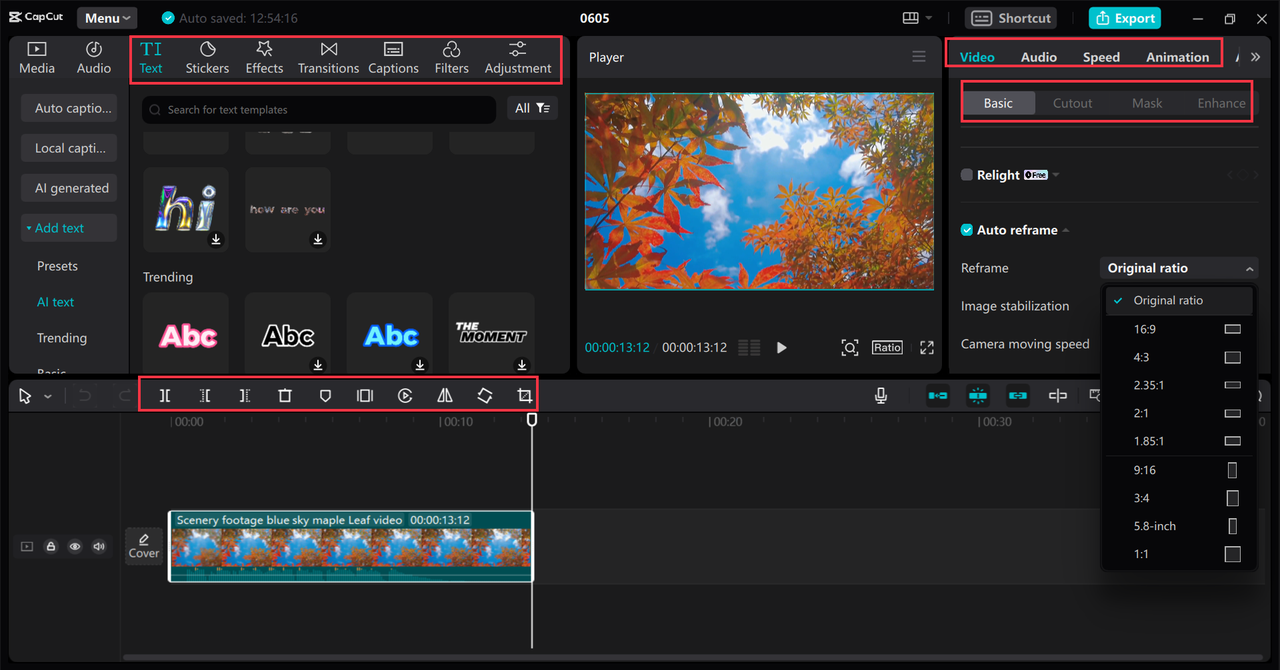The image size is (1280, 670).
Task: Click the AI generated button
Action: (69, 188)
